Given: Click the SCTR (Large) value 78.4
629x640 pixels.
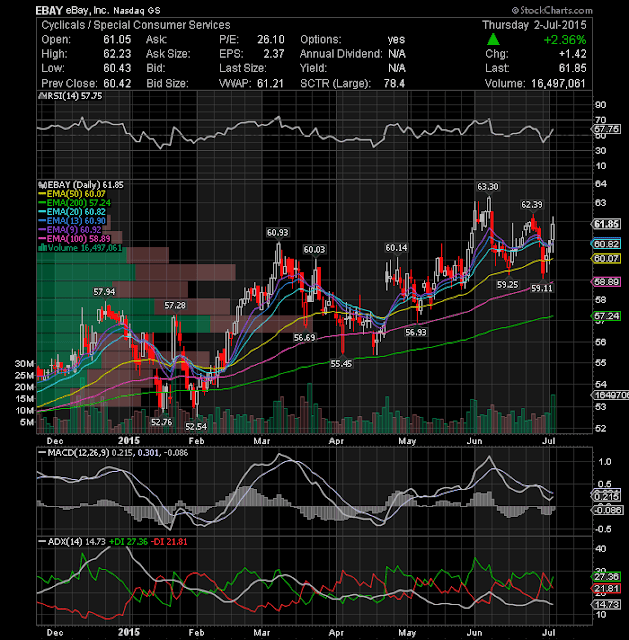Looking at the screenshot, I should tap(394, 83).
